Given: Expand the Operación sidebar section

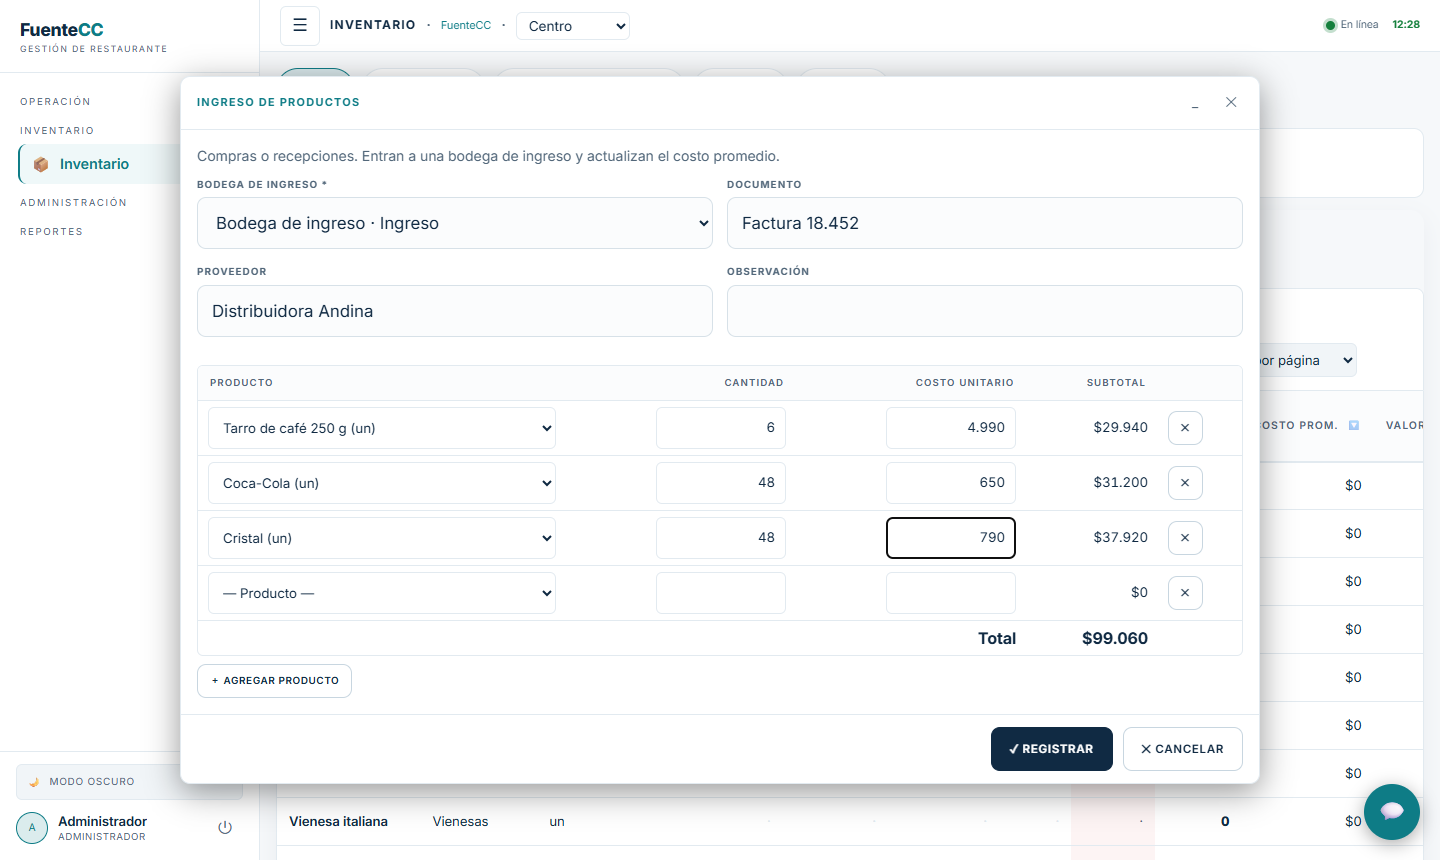Looking at the screenshot, I should (x=55, y=102).
